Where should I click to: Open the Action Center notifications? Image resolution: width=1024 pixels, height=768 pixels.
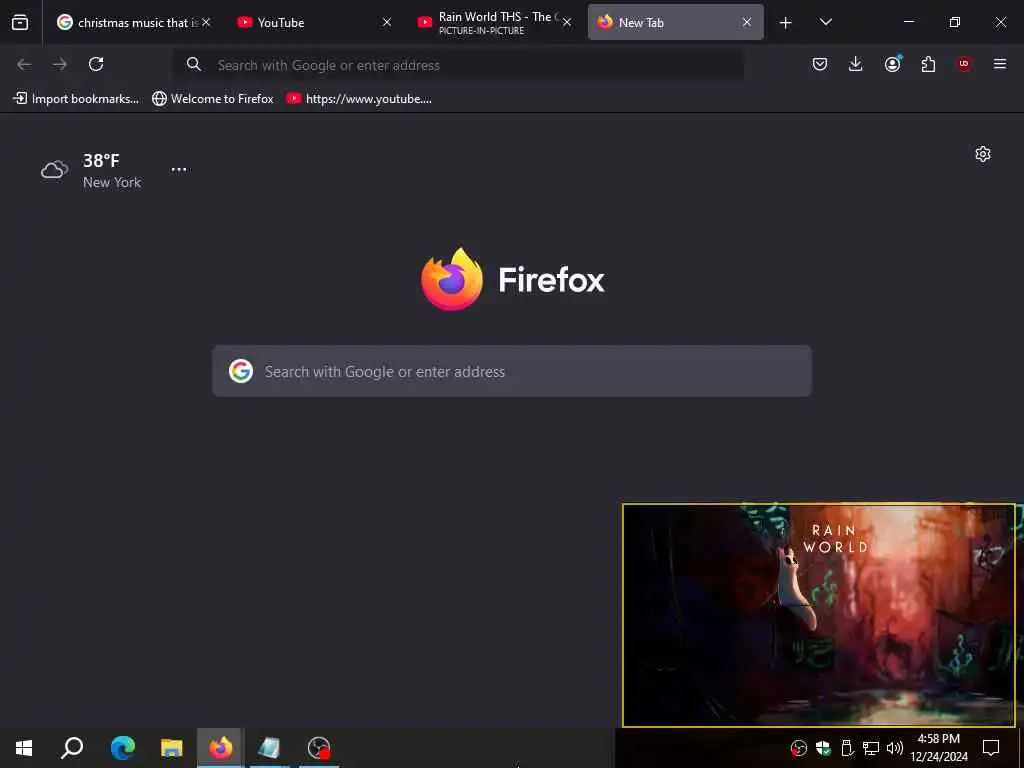point(991,748)
